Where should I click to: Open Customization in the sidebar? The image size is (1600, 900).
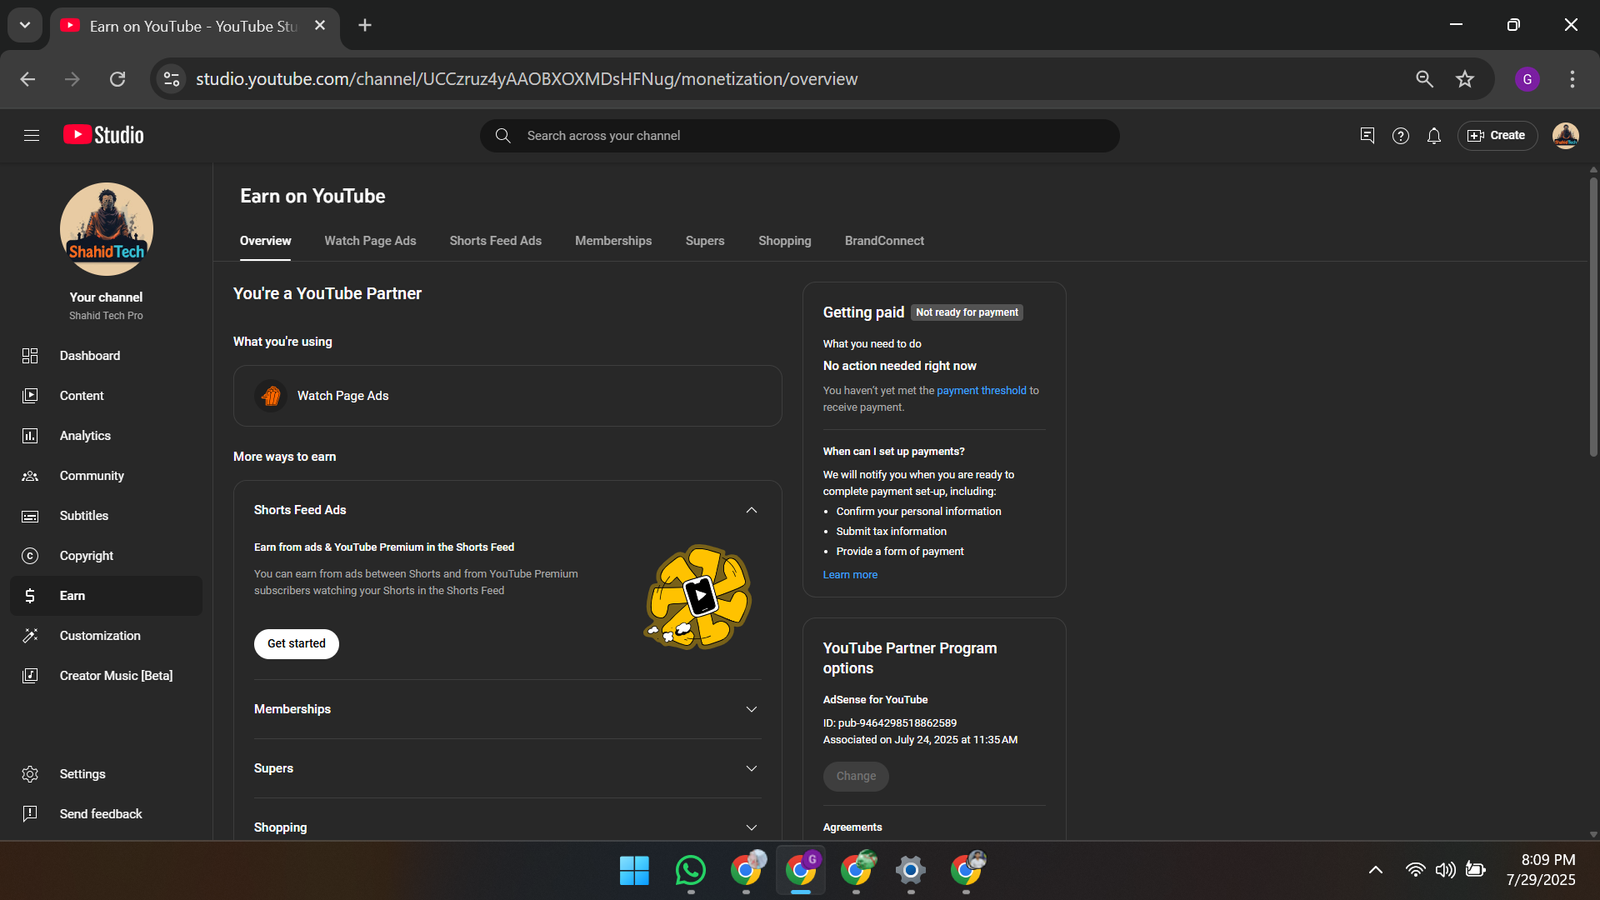click(x=106, y=636)
